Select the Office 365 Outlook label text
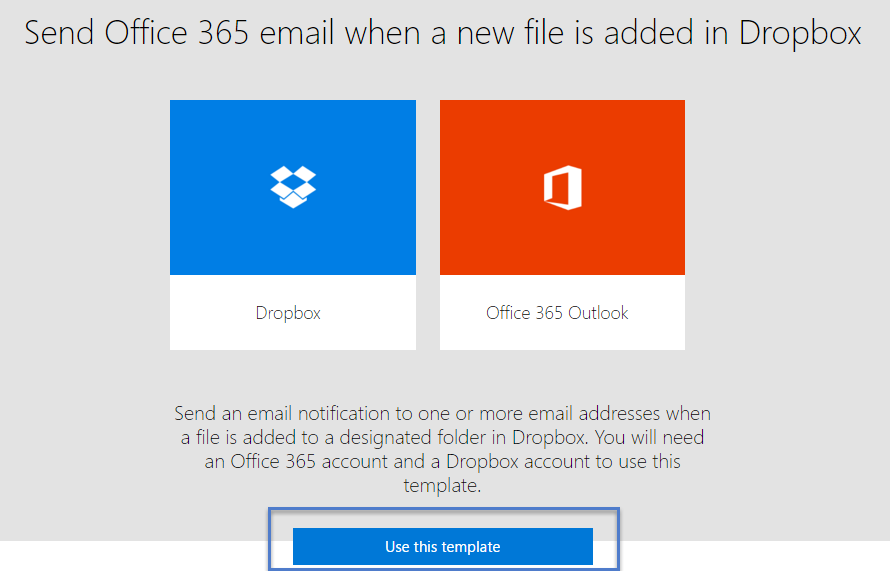 tap(557, 313)
